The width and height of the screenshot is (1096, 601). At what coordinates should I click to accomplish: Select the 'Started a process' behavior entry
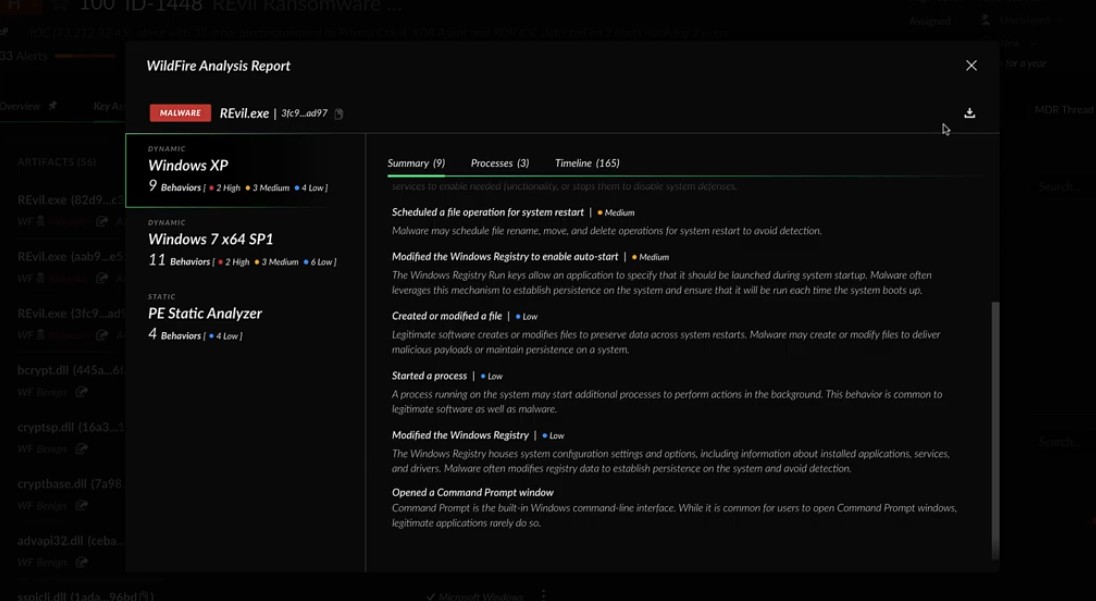429,375
